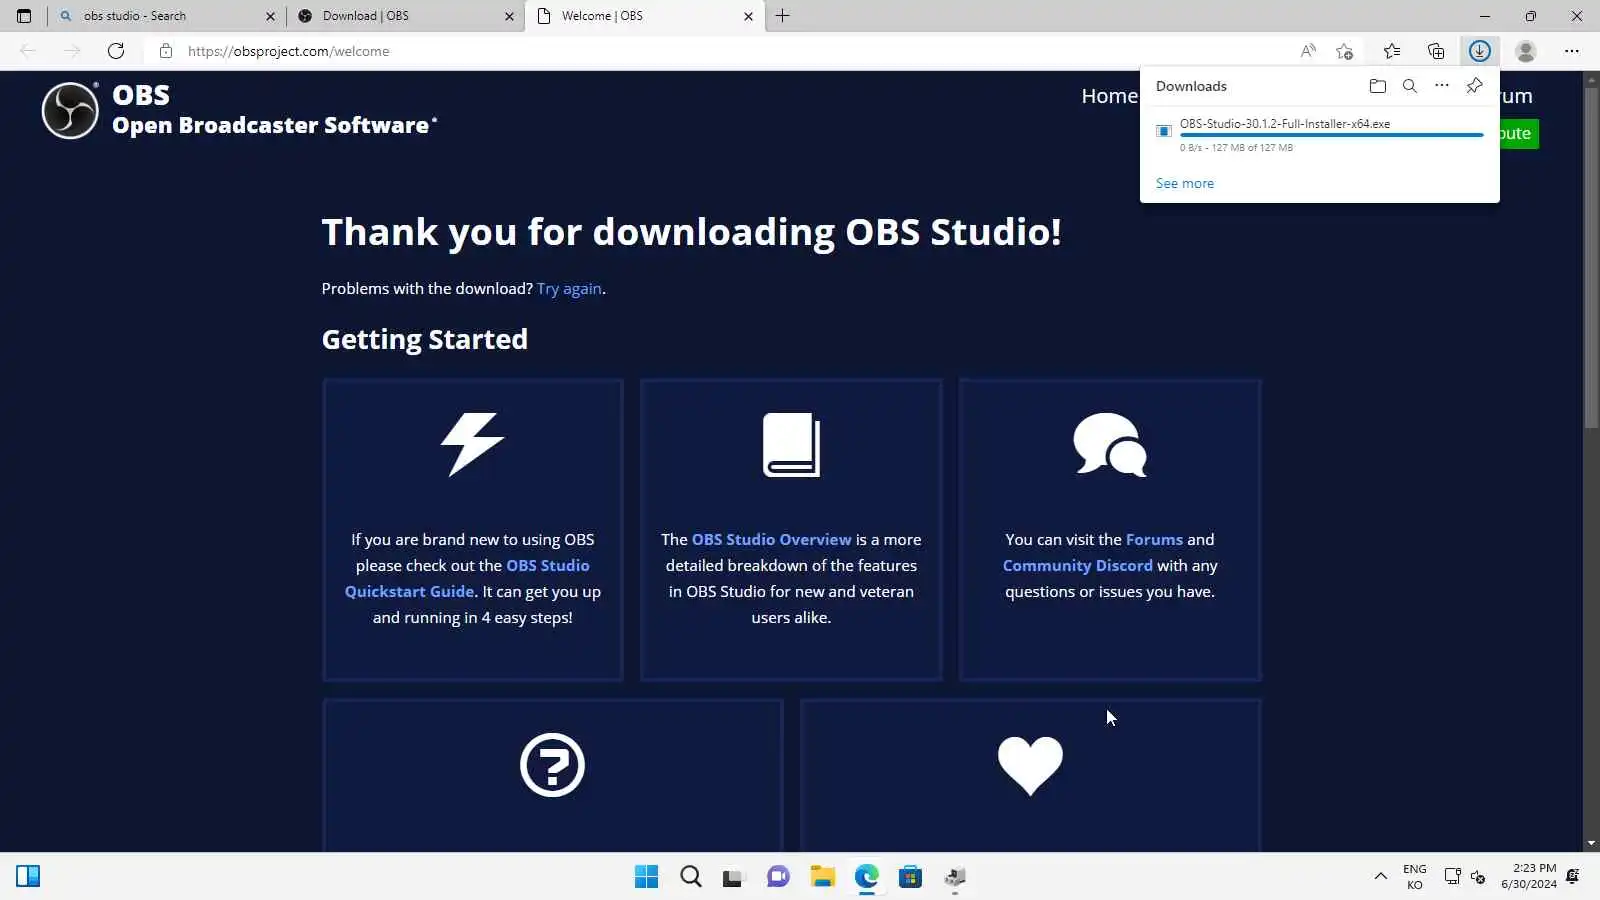
Task: Close the 'obs studio - Search' tab
Action: [270, 16]
